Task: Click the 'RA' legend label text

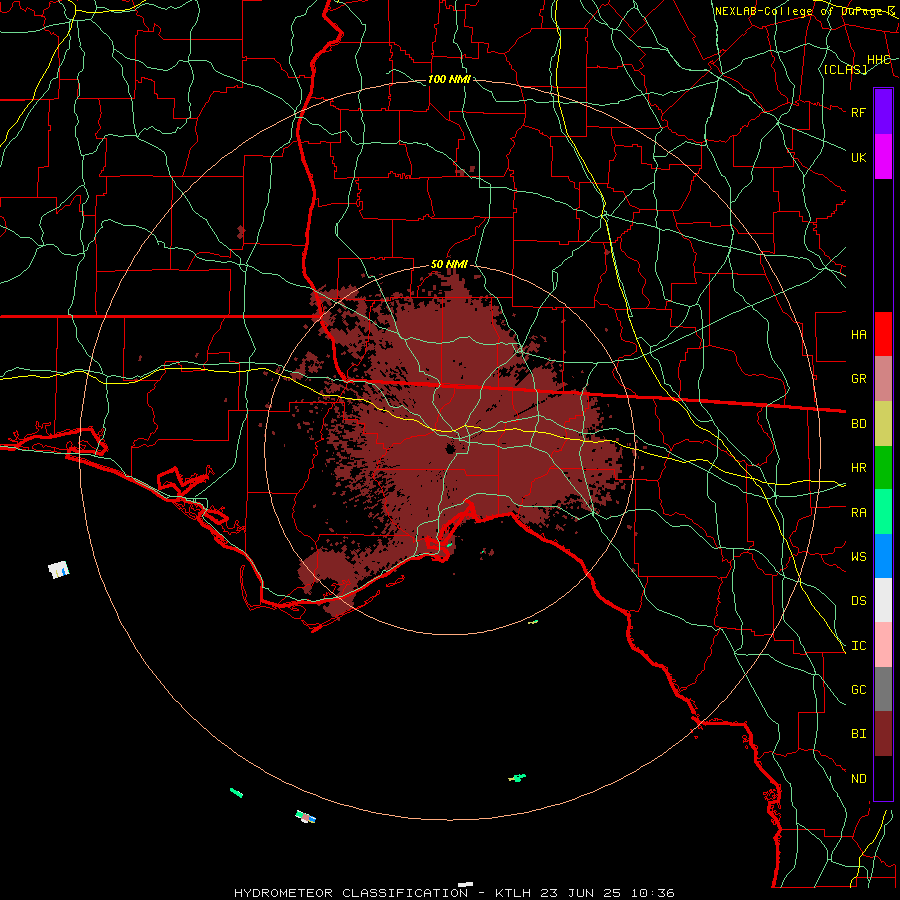Action: coord(858,513)
